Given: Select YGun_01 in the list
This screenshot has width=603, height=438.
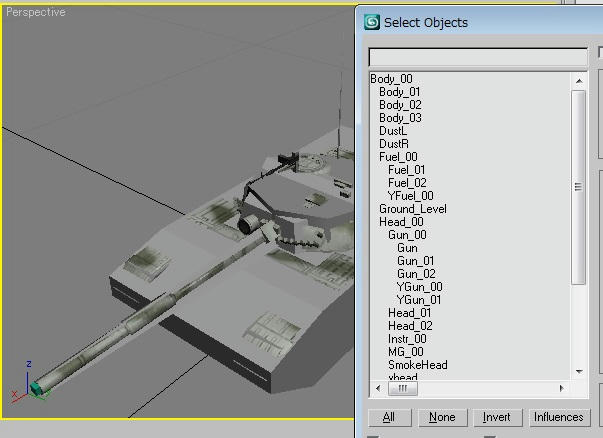Looking at the screenshot, I should pos(419,300).
